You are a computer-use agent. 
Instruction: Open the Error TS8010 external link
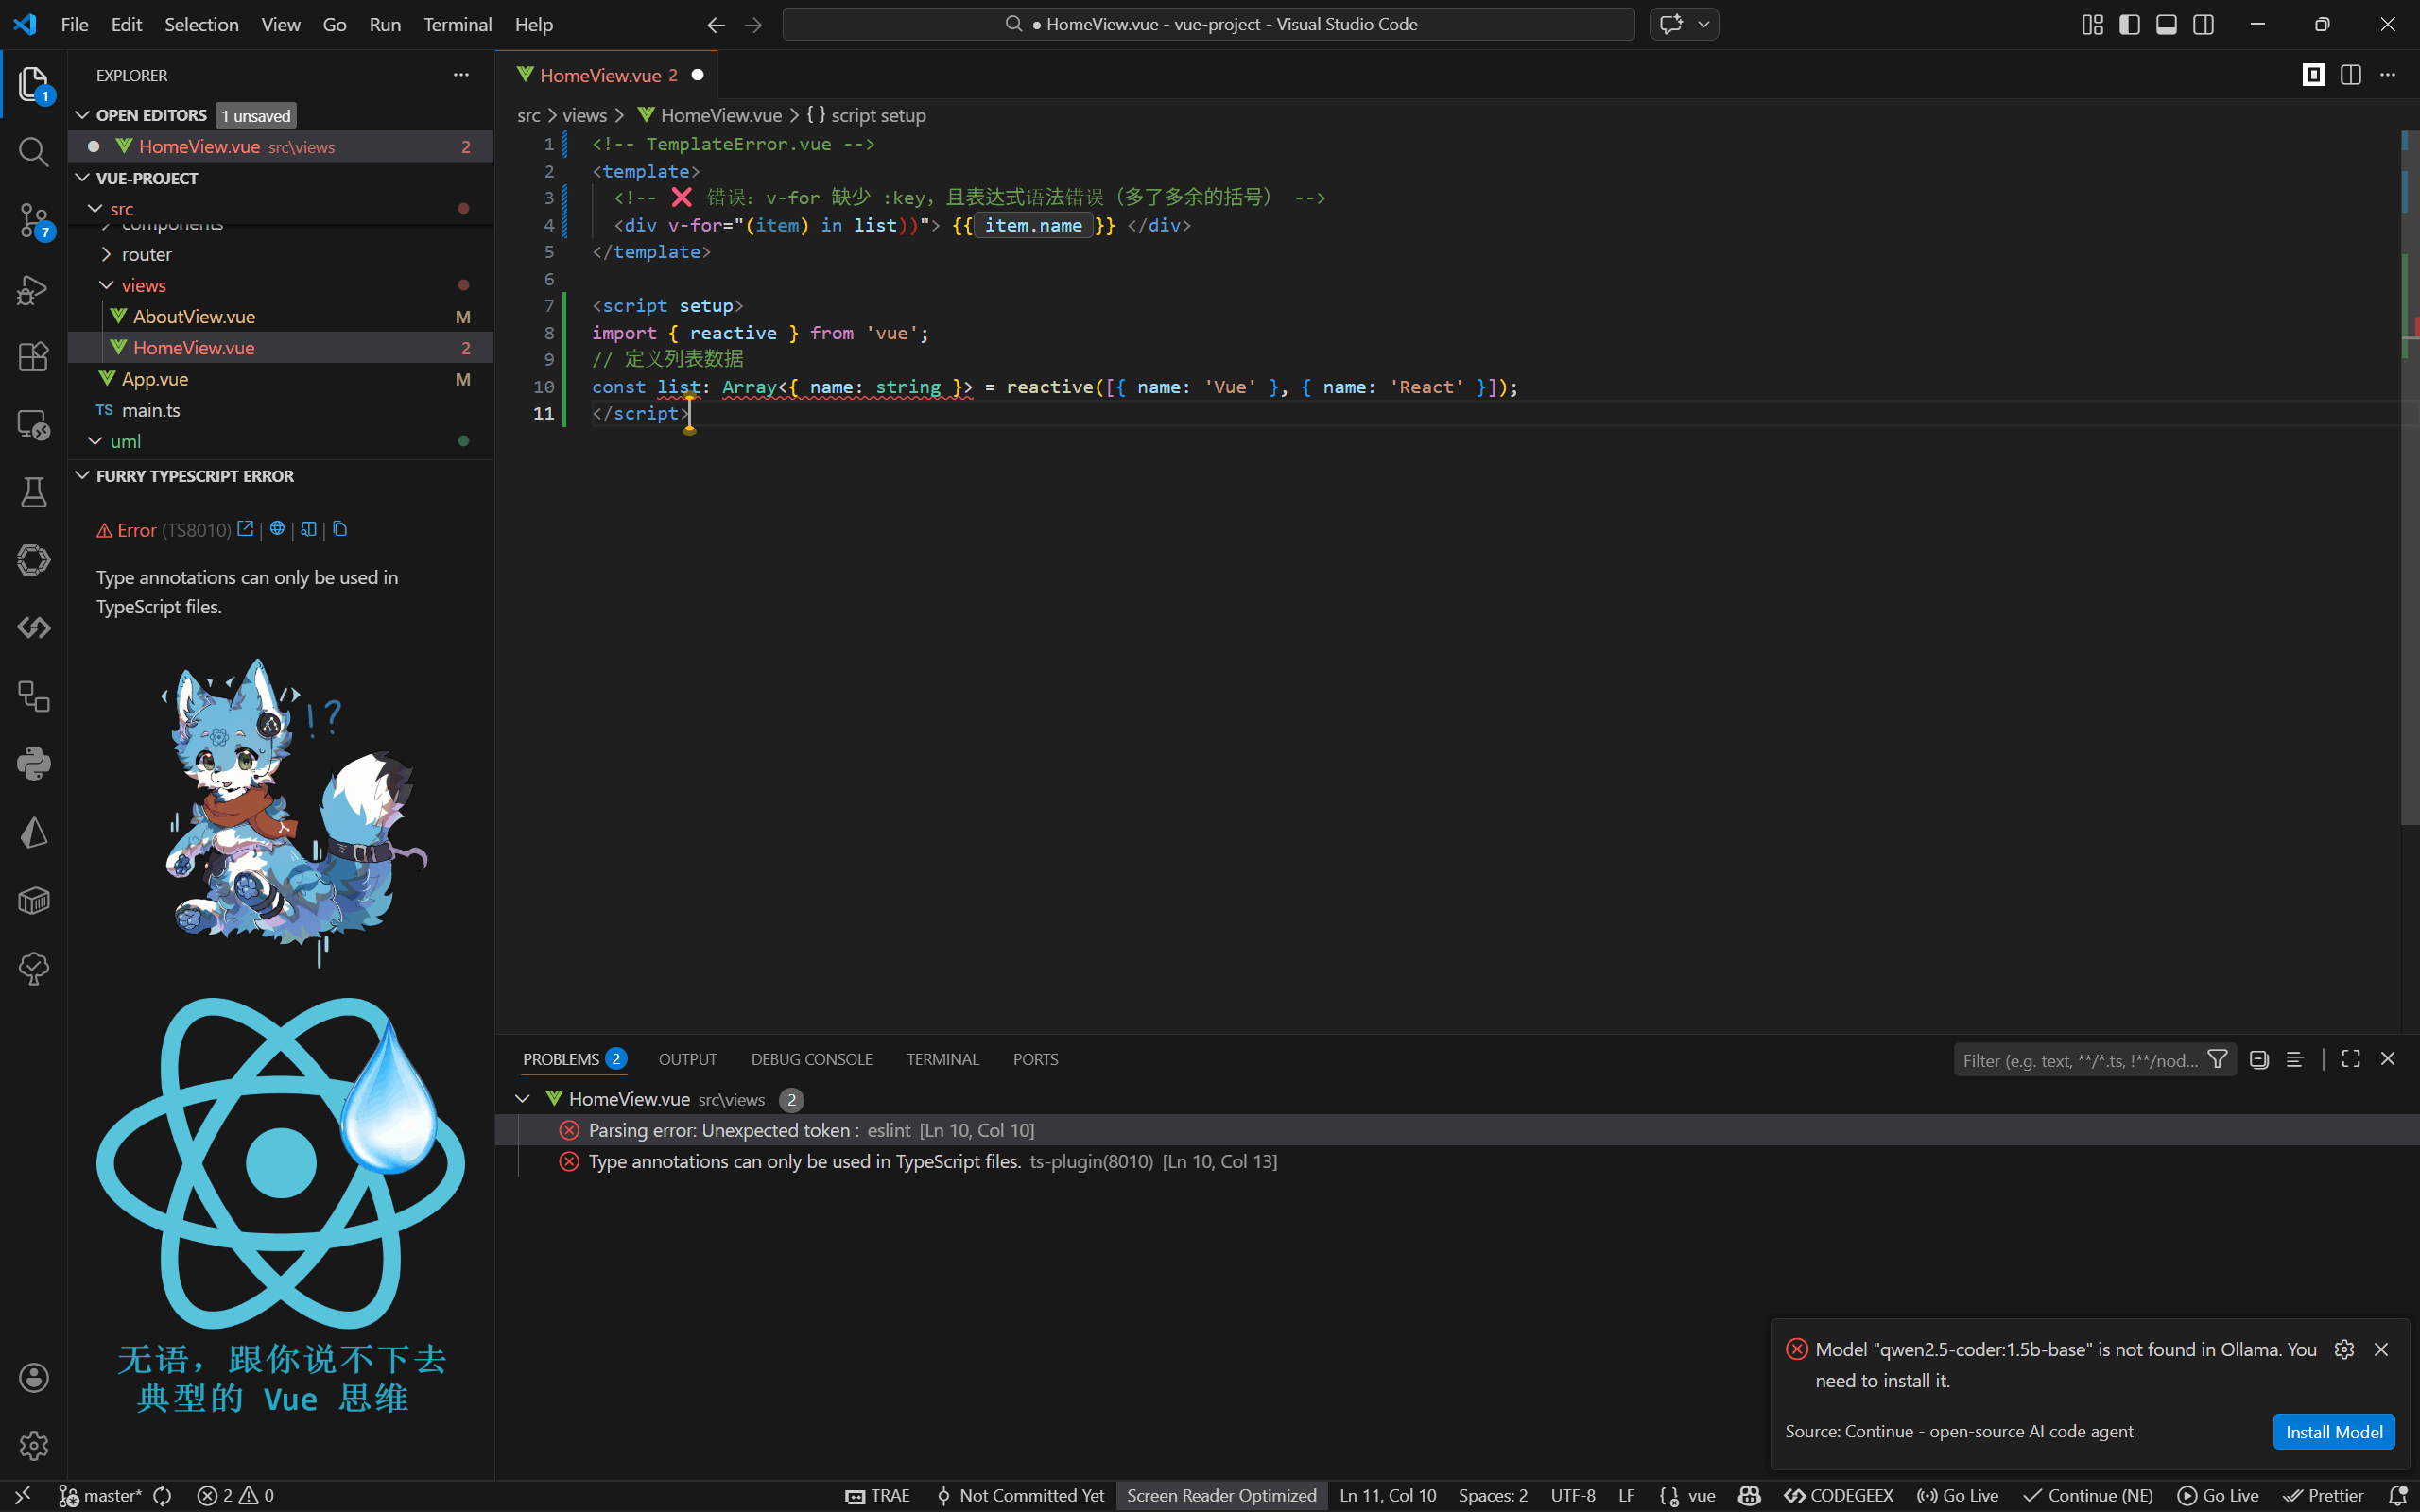tap(246, 529)
